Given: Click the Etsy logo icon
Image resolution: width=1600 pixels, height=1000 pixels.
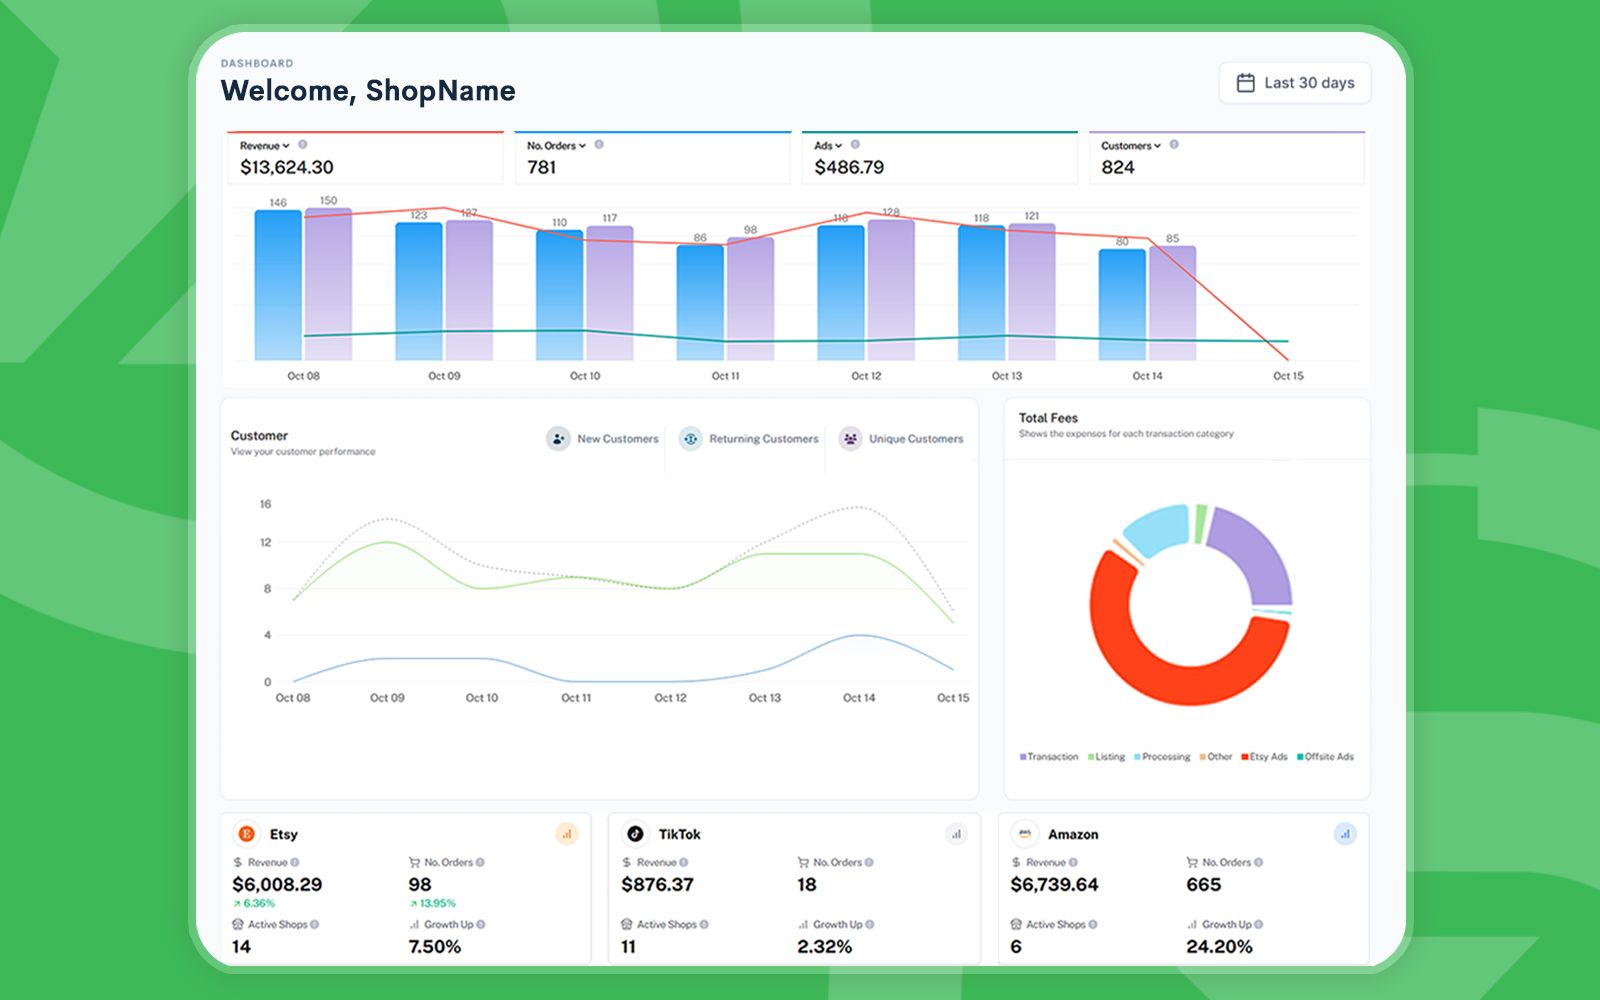Looking at the screenshot, I should click(247, 833).
